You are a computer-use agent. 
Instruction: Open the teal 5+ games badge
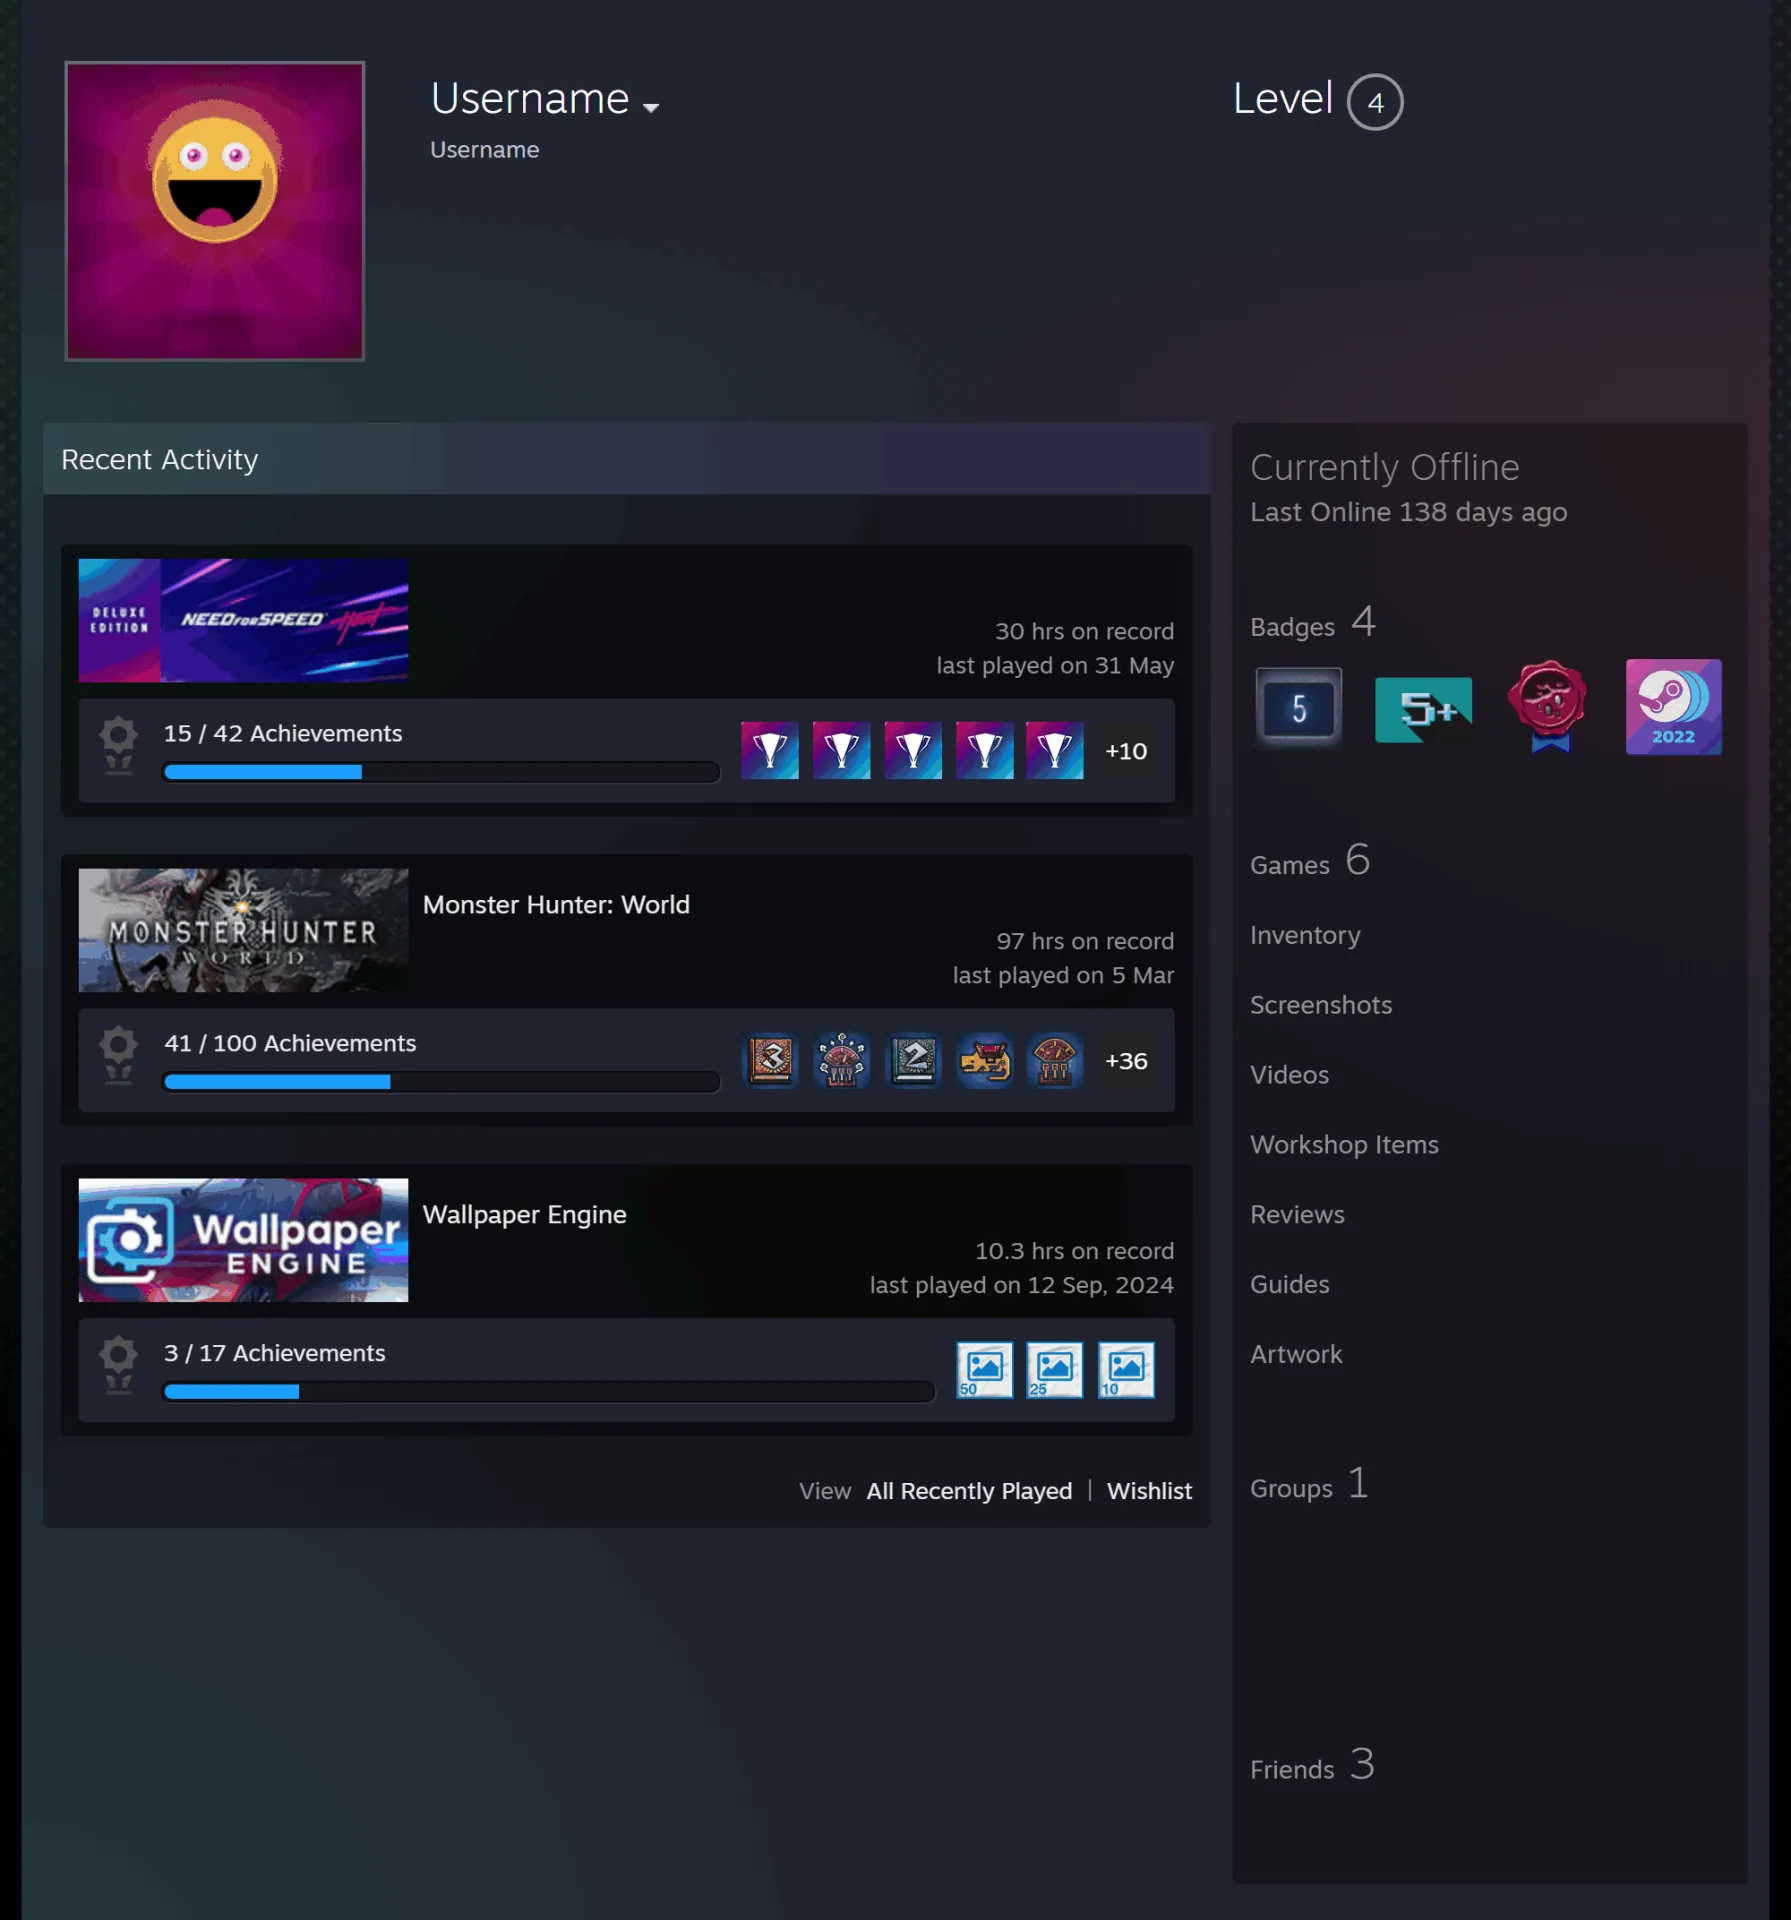(x=1423, y=709)
